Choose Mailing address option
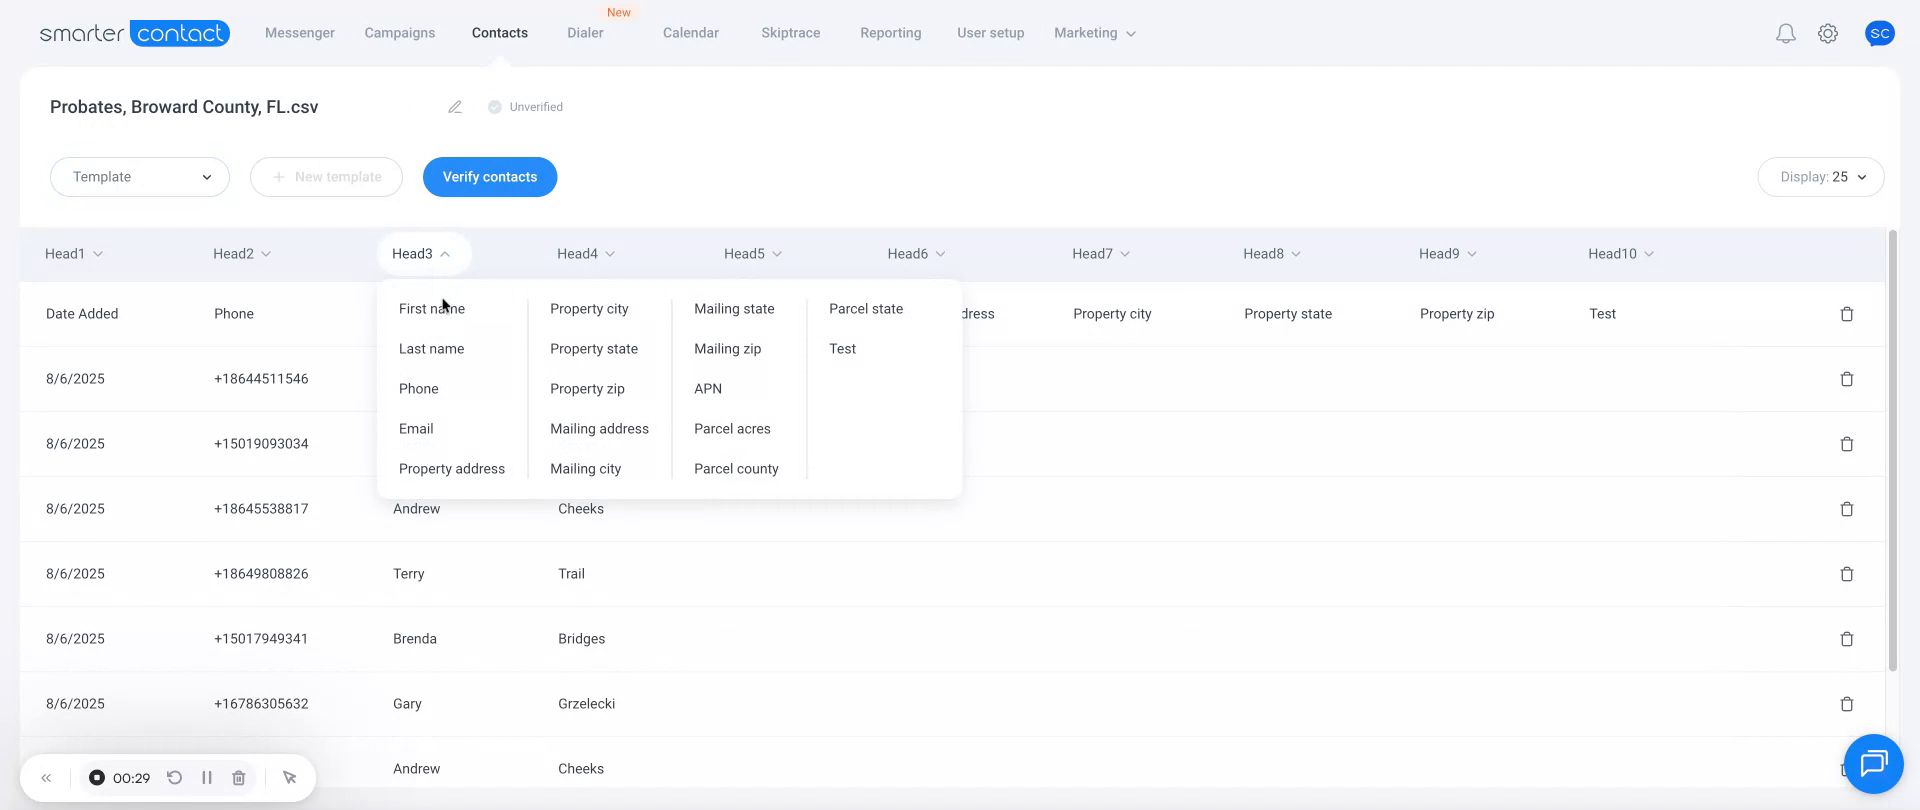The image size is (1920, 810). click(599, 429)
